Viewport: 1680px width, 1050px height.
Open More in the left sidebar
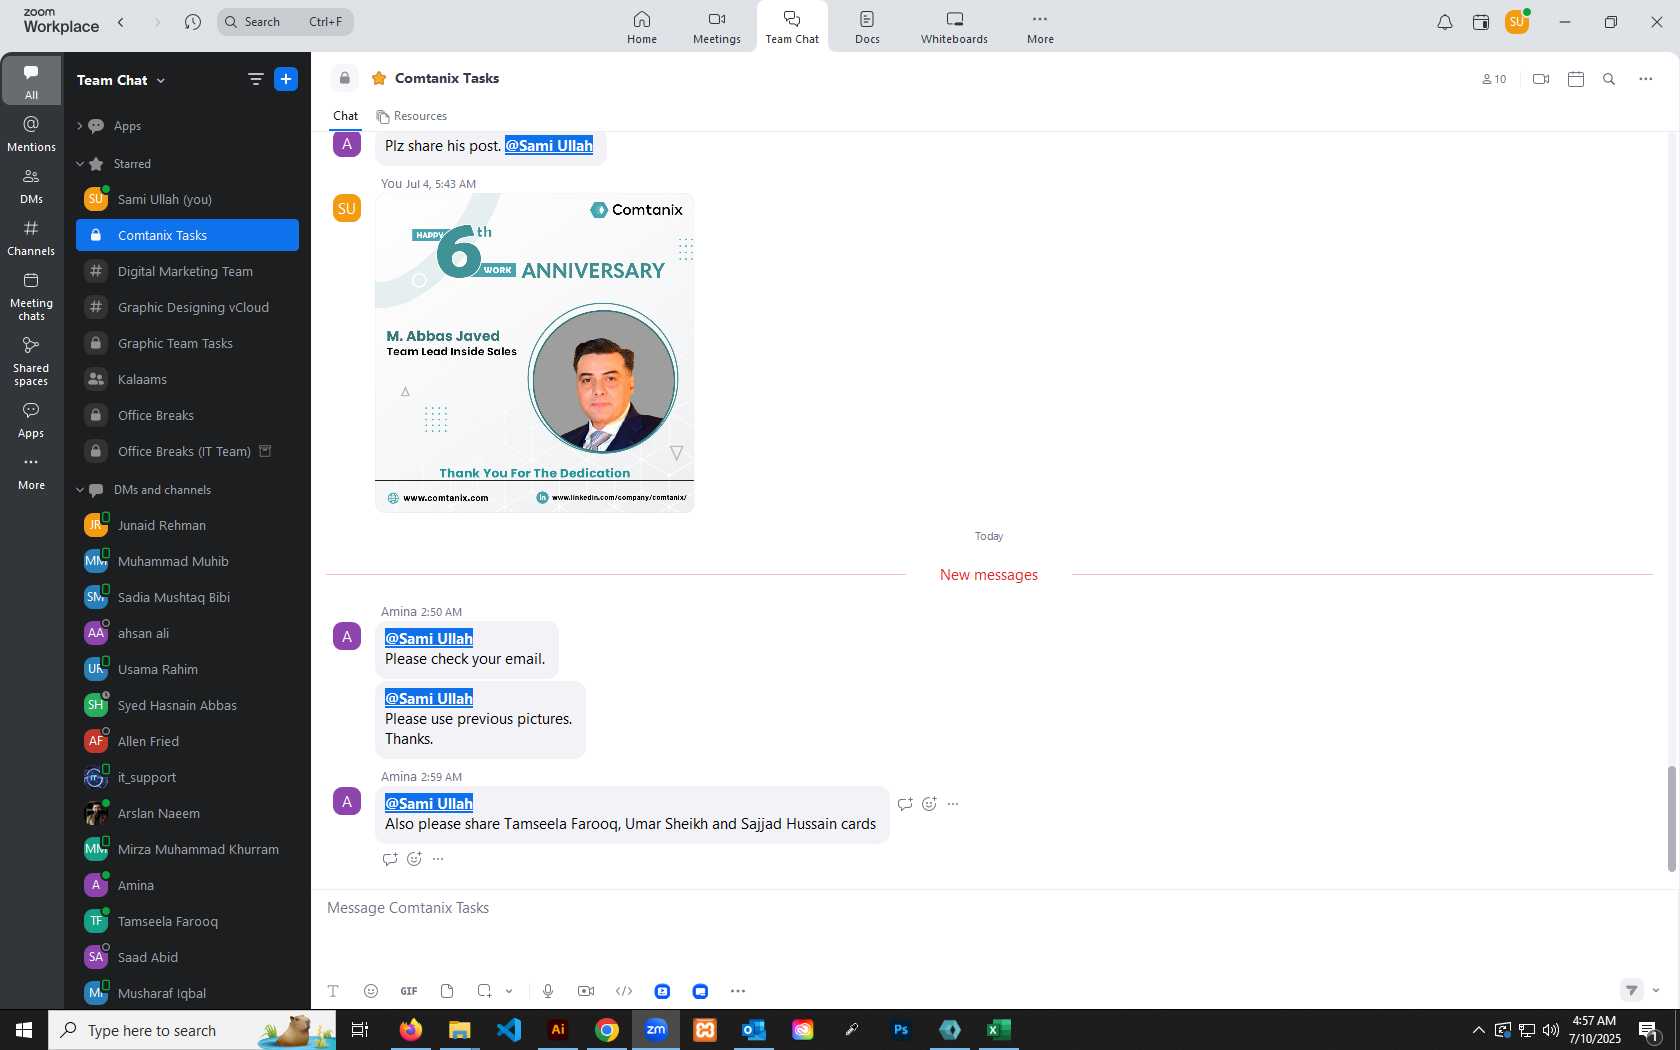(31, 473)
